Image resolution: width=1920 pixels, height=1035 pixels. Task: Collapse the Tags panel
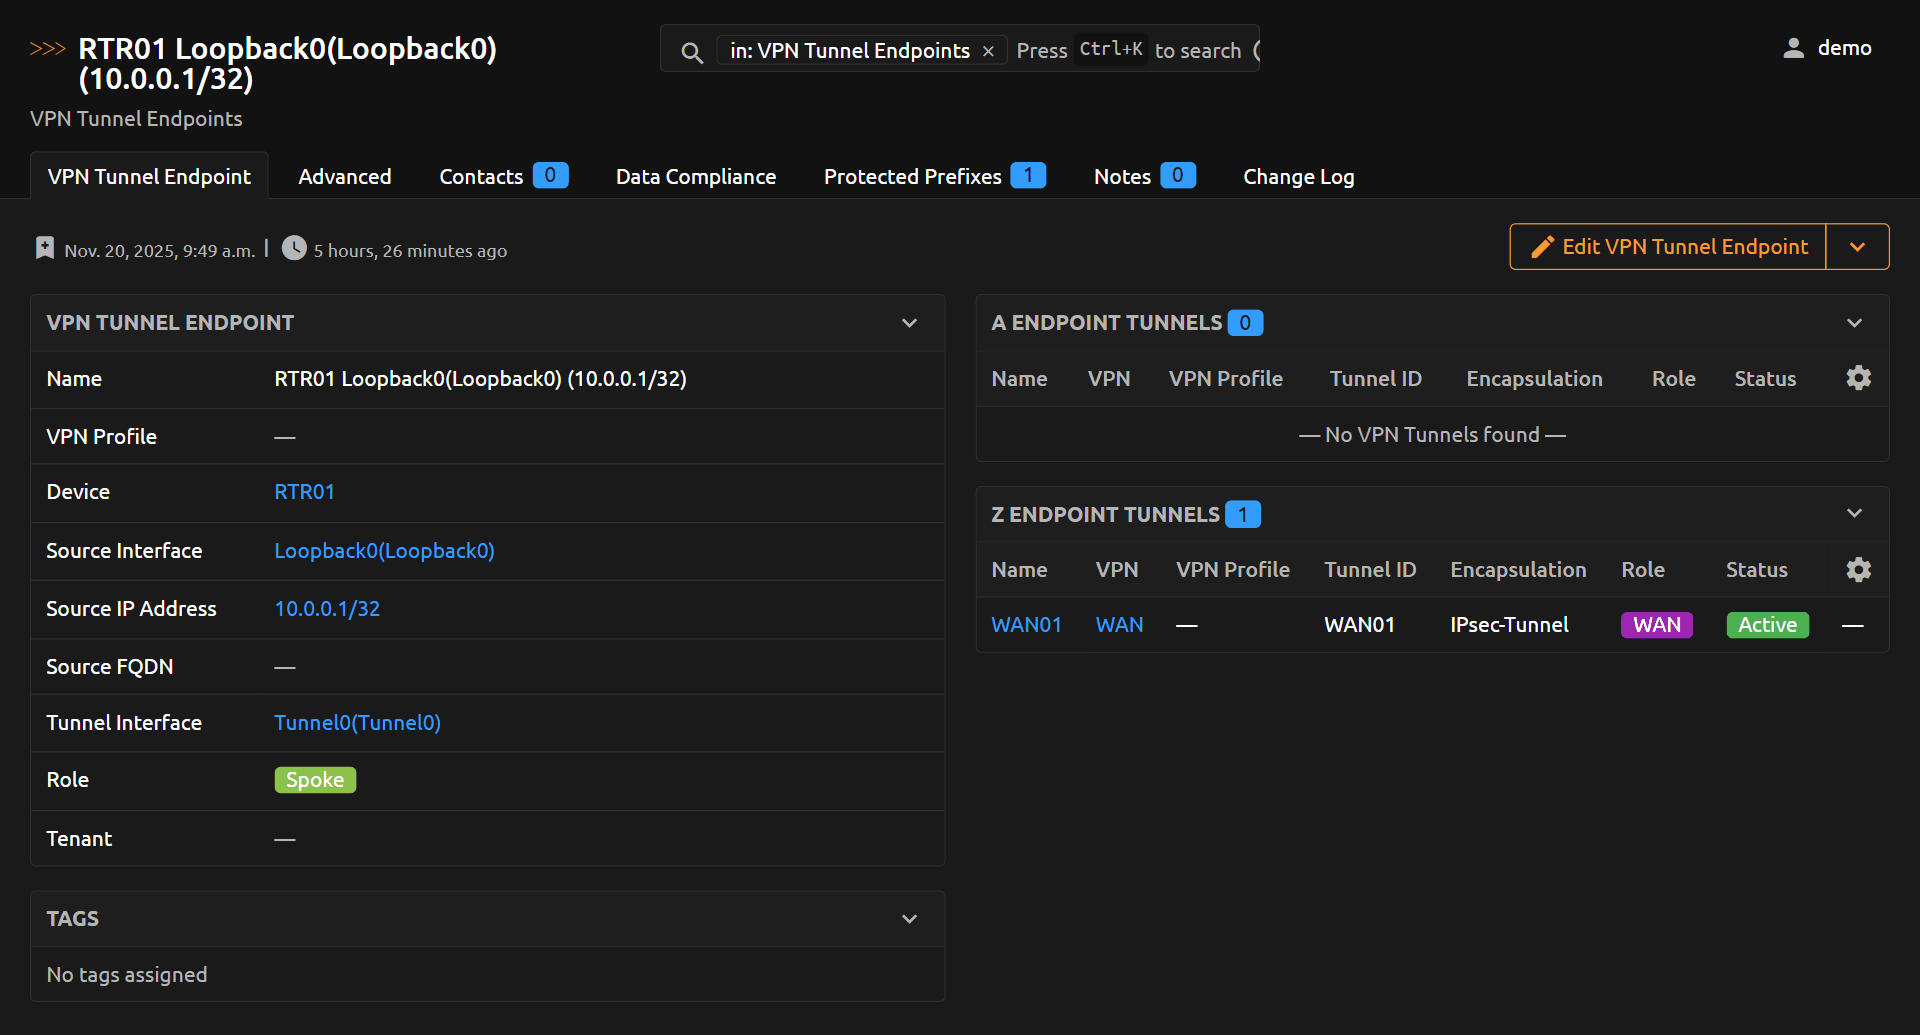[x=909, y=919]
